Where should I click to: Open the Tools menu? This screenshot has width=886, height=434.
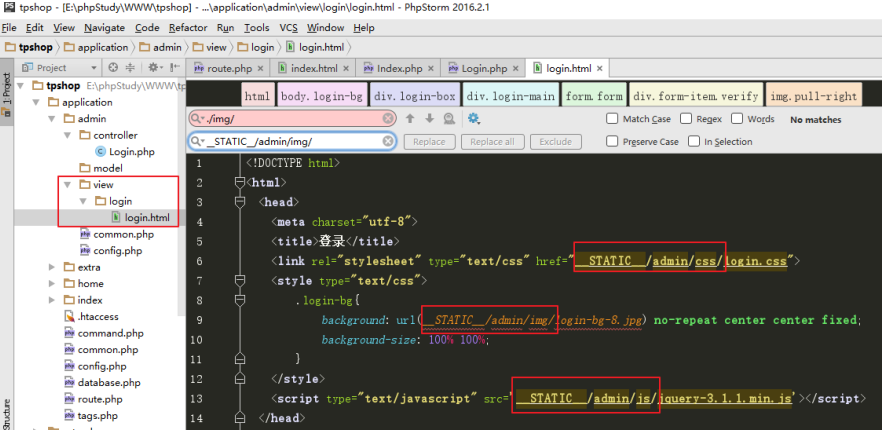[257, 28]
